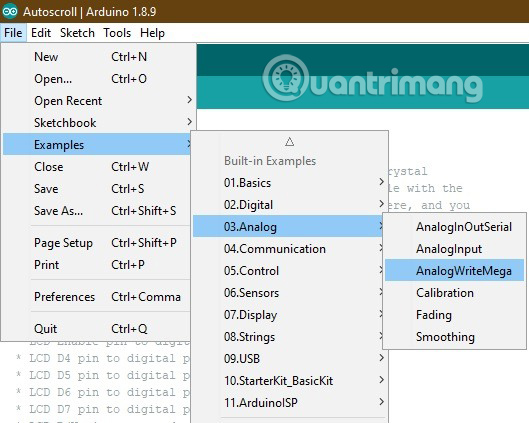
Task: Open Page Setup from File menu
Action: pos(97,243)
